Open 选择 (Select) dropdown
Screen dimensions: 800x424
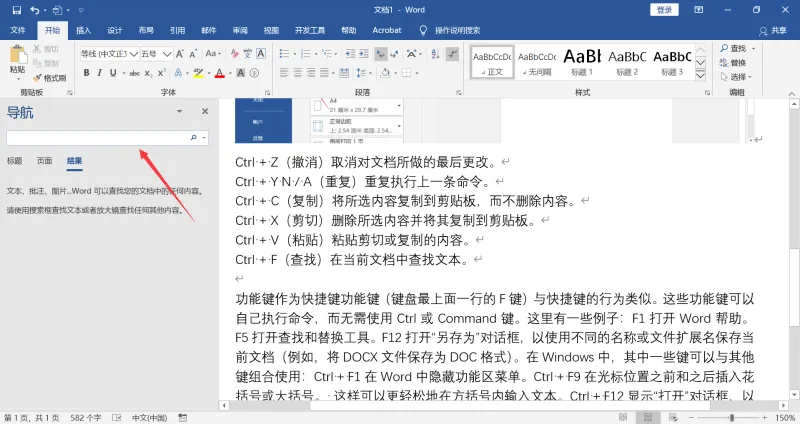(x=736, y=77)
